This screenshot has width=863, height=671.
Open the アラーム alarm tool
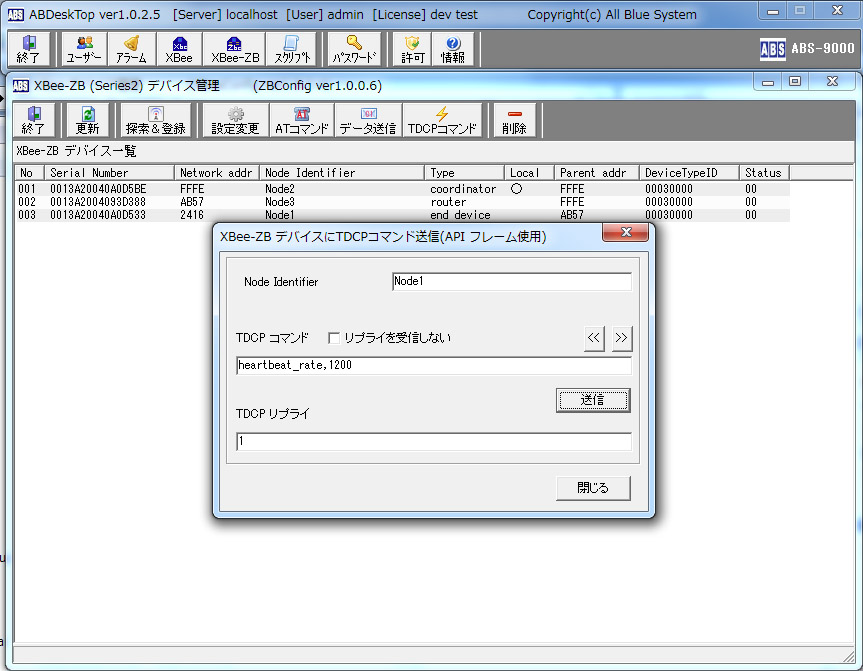tap(132, 49)
